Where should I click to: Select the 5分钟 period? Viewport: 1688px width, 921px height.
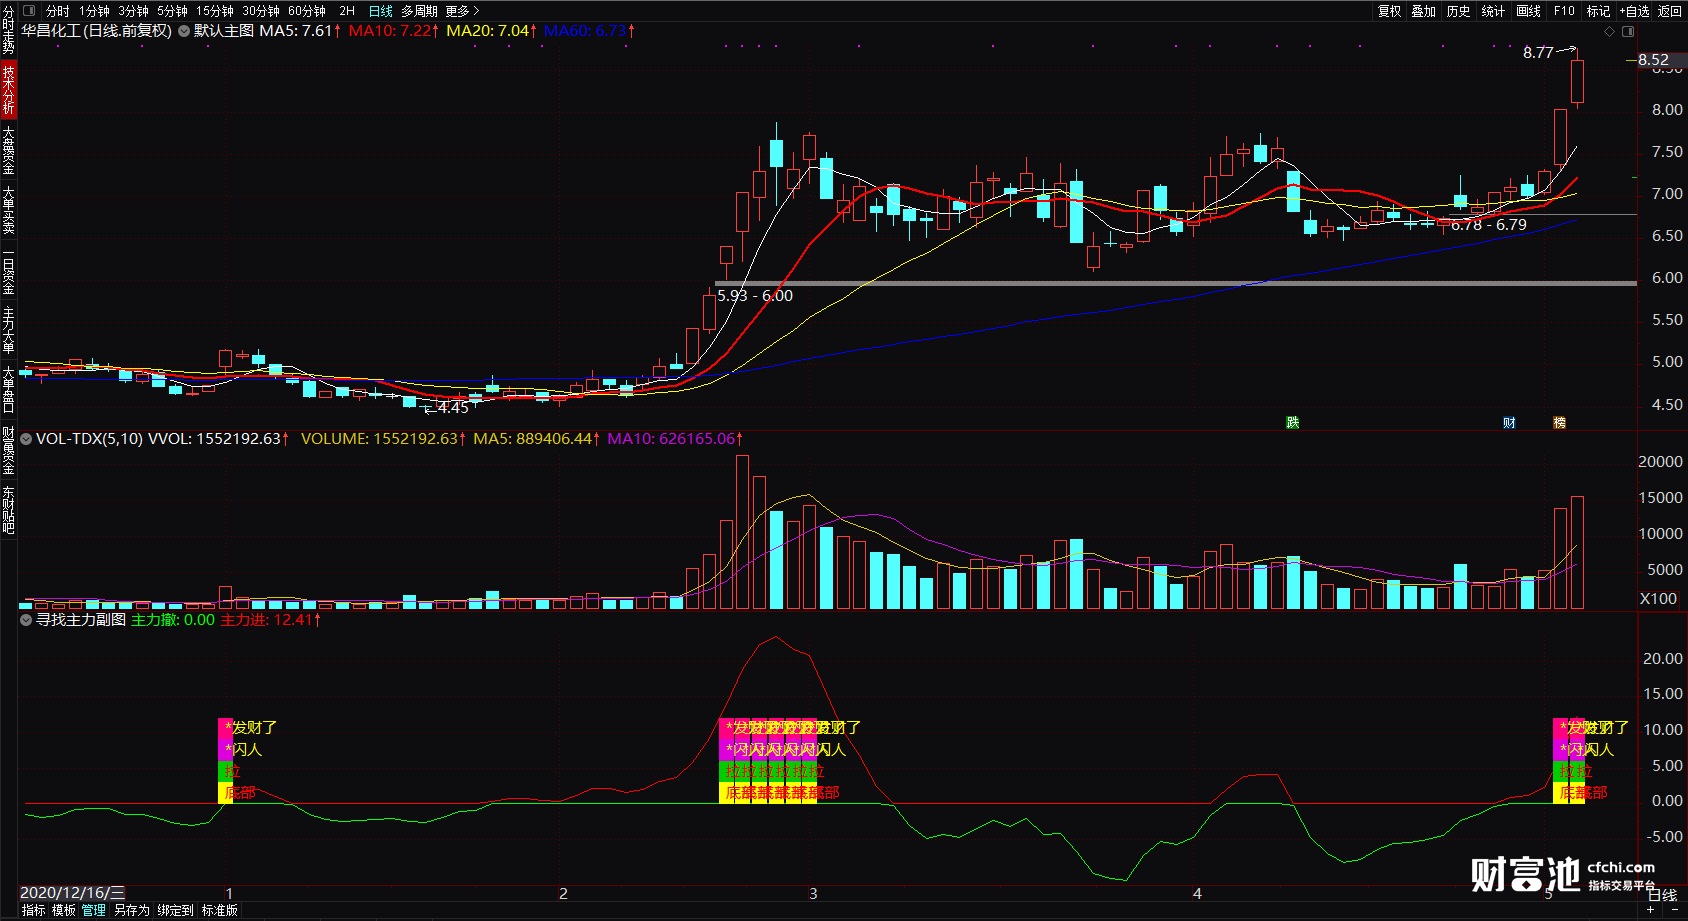tap(172, 11)
